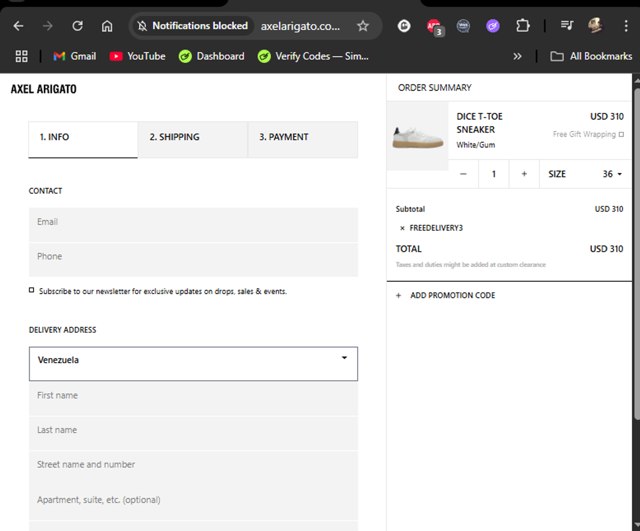
Task: Open the All Bookmarks folder
Action: pyautogui.click(x=591, y=56)
